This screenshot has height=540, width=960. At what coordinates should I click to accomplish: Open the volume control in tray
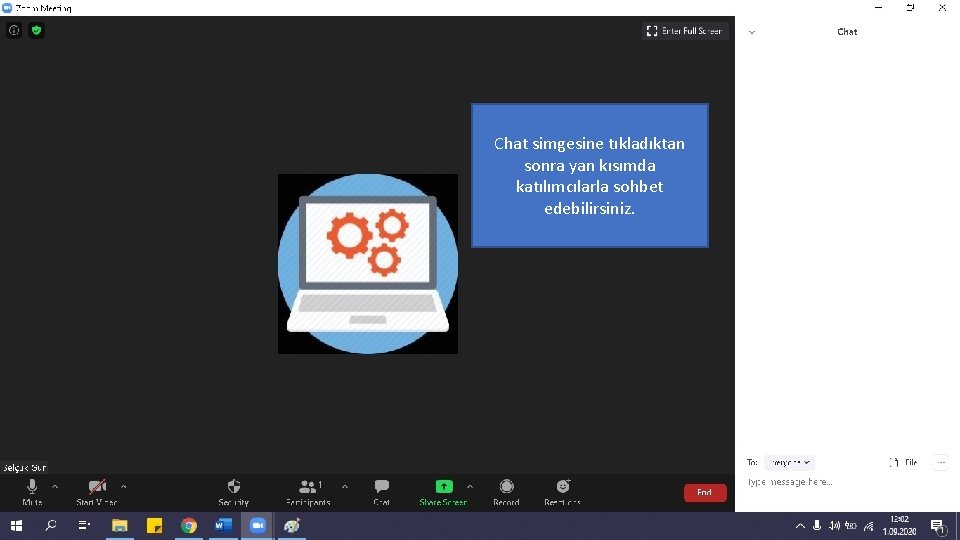pyautogui.click(x=834, y=526)
